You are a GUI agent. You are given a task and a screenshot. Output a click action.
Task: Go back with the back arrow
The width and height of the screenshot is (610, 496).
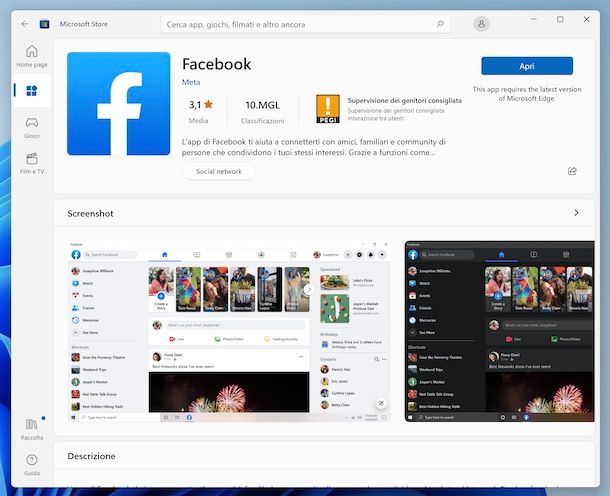[x=25, y=24]
